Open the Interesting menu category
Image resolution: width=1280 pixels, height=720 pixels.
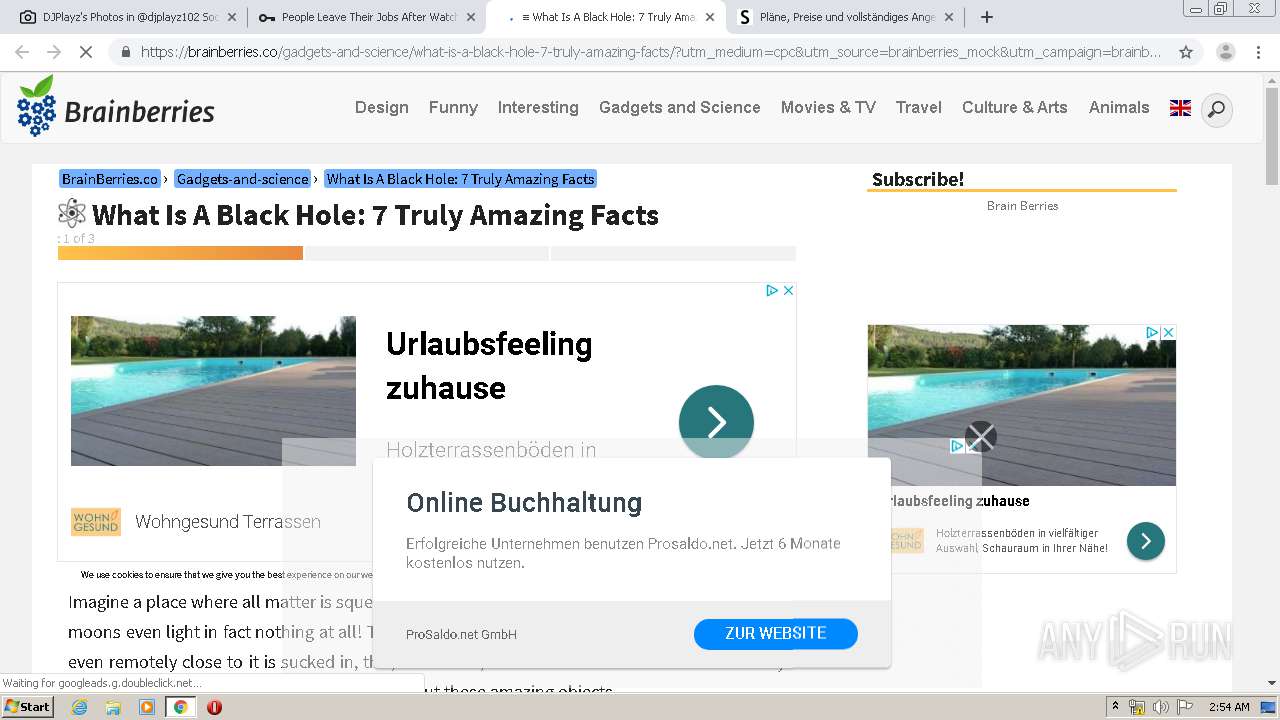pyautogui.click(x=538, y=107)
